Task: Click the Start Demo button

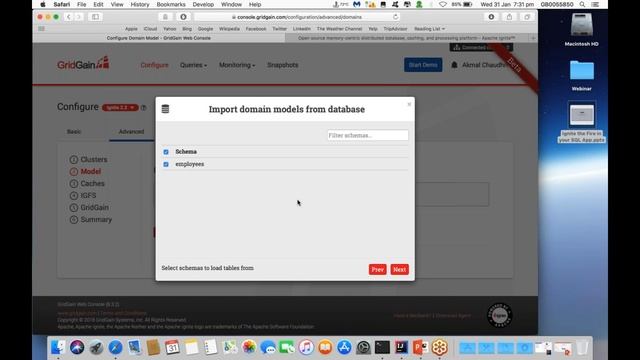Action: click(x=423, y=65)
